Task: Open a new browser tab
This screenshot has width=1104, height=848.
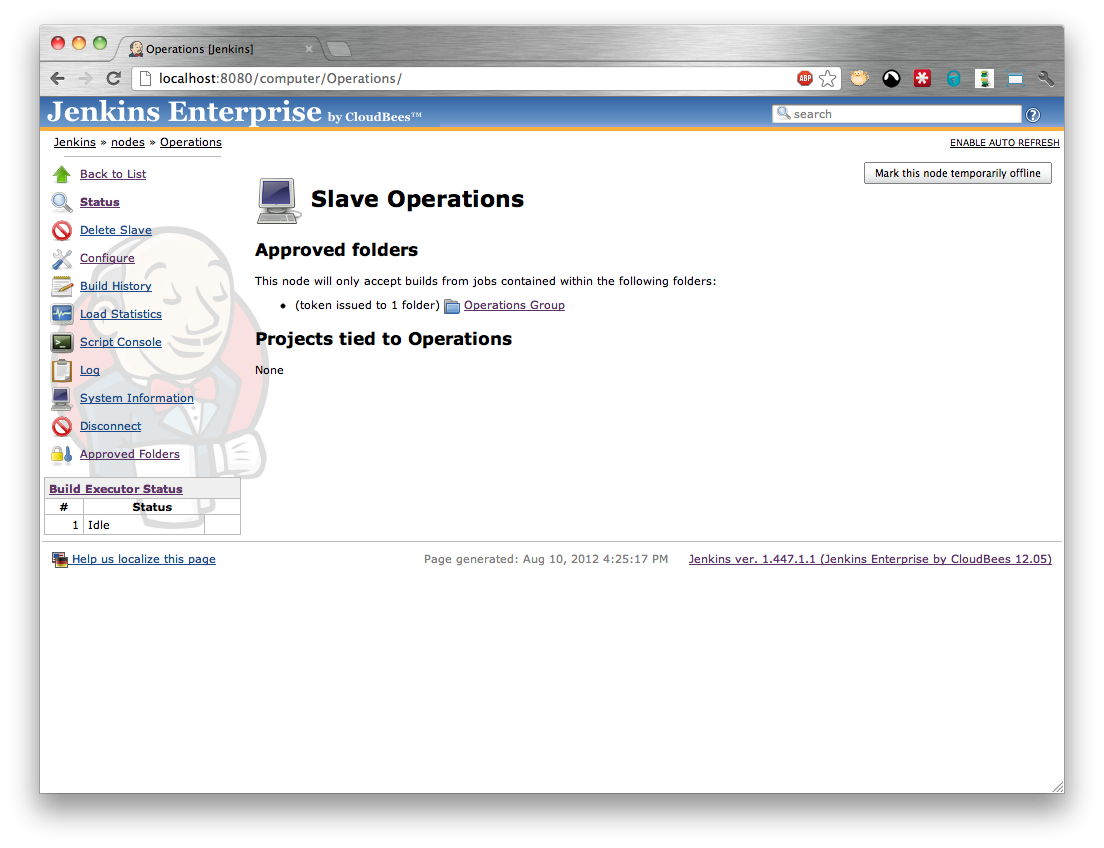Action: 339,49
